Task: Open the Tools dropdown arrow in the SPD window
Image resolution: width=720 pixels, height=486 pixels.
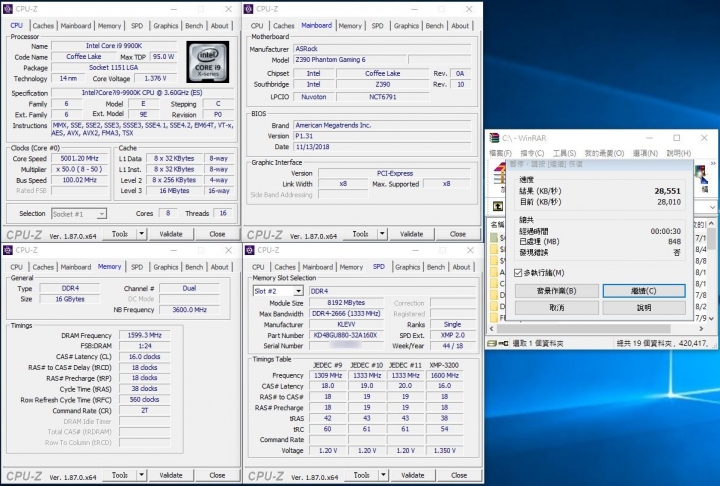Action: pos(383,475)
